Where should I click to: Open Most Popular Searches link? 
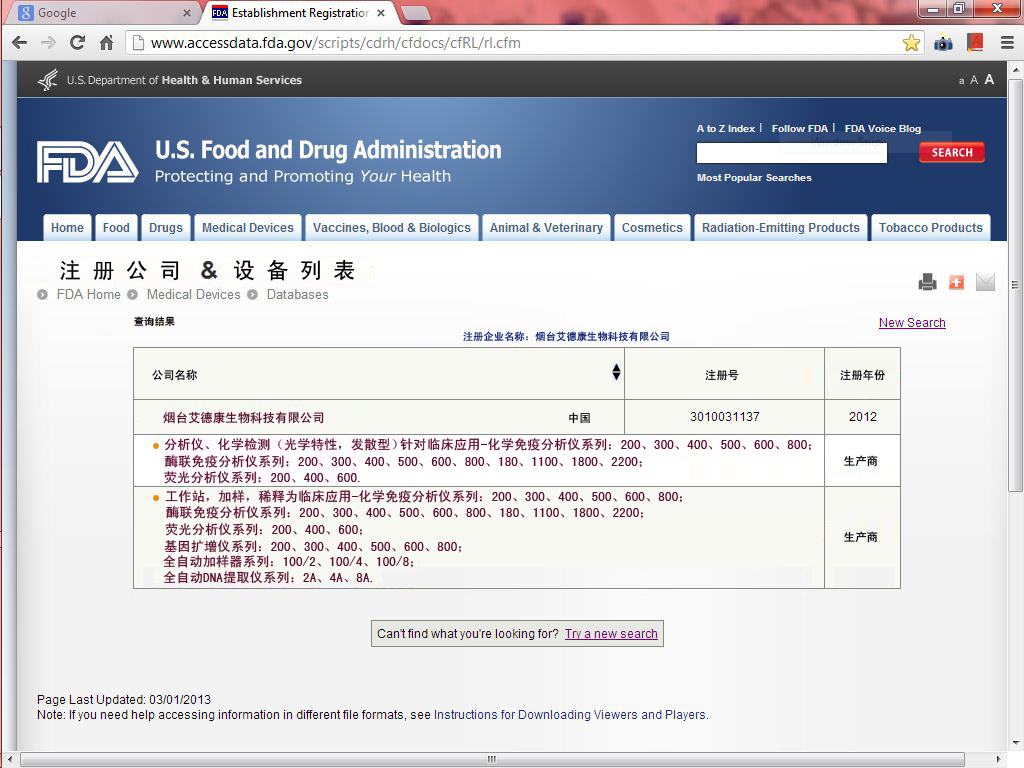pyautogui.click(x=754, y=178)
